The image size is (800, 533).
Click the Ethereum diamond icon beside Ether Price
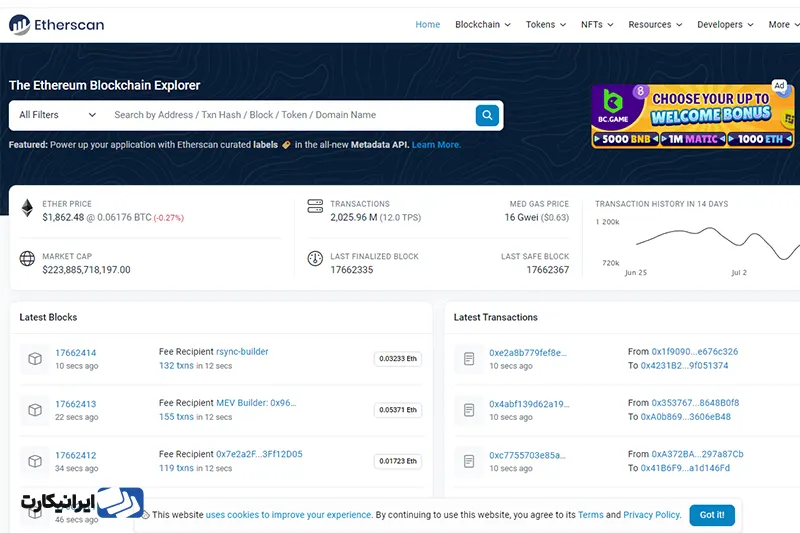[27, 208]
